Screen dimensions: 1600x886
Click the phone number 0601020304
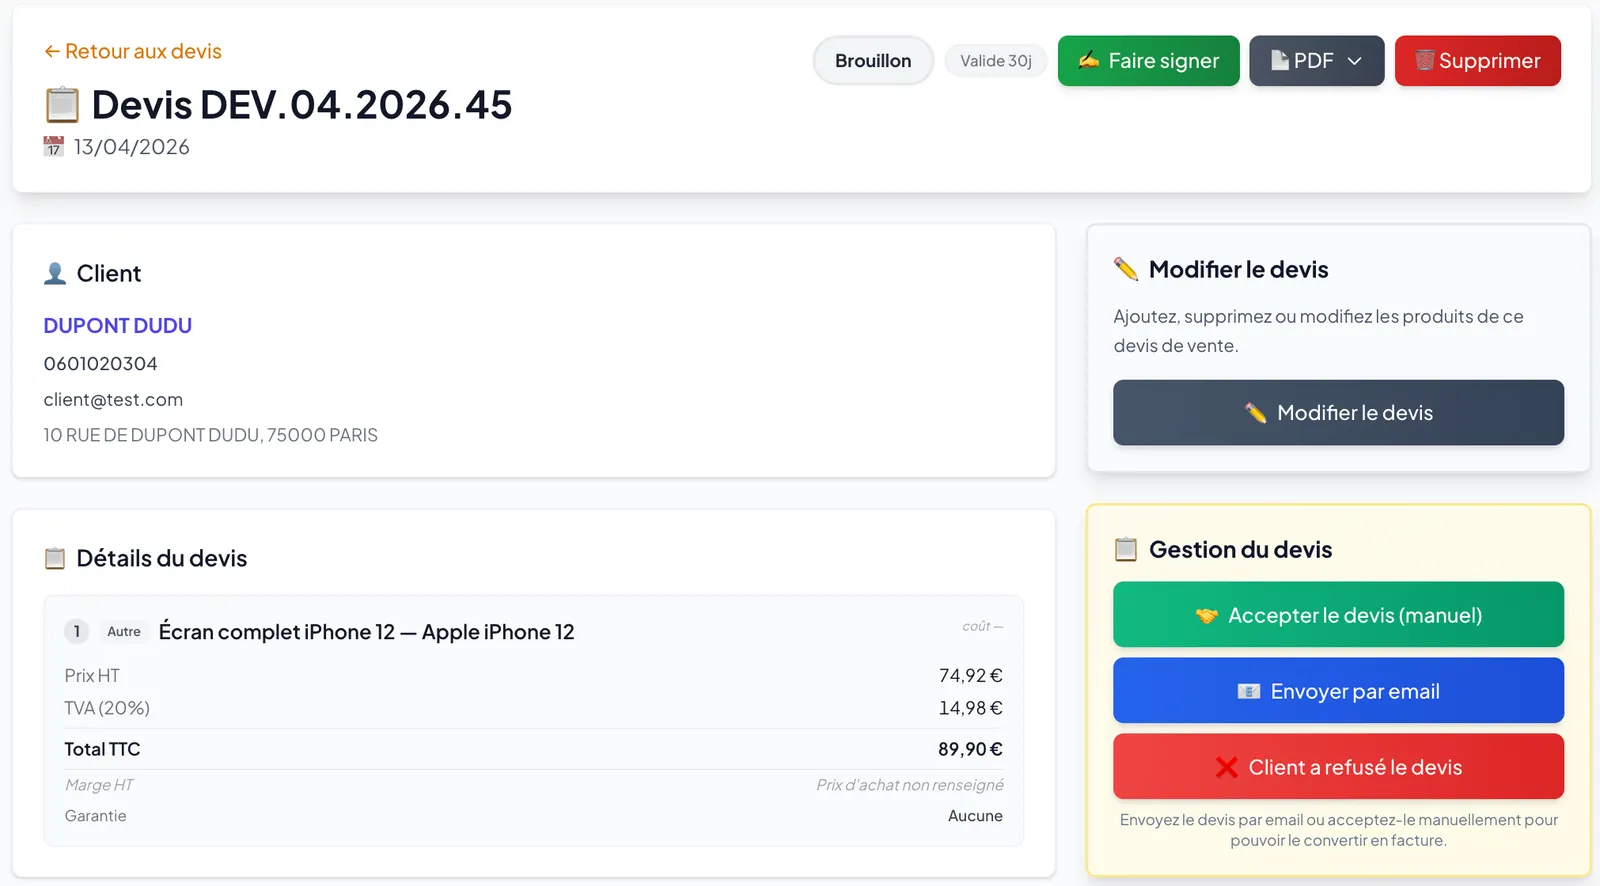coord(100,364)
